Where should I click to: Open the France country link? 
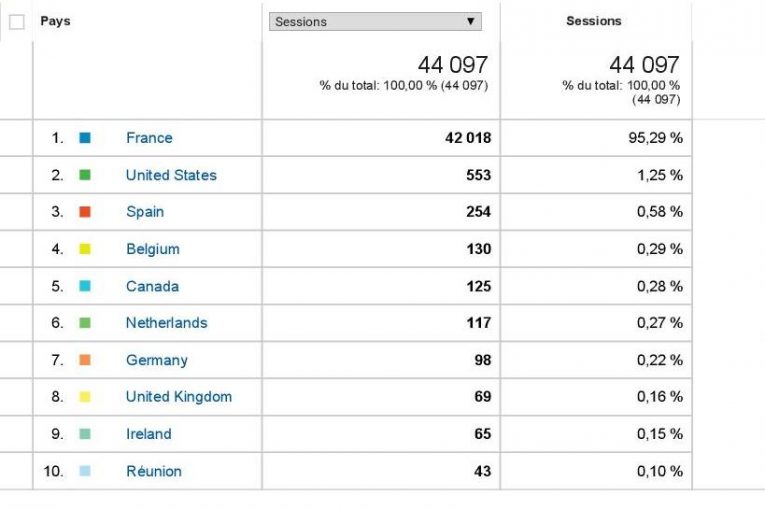tap(149, 138)
